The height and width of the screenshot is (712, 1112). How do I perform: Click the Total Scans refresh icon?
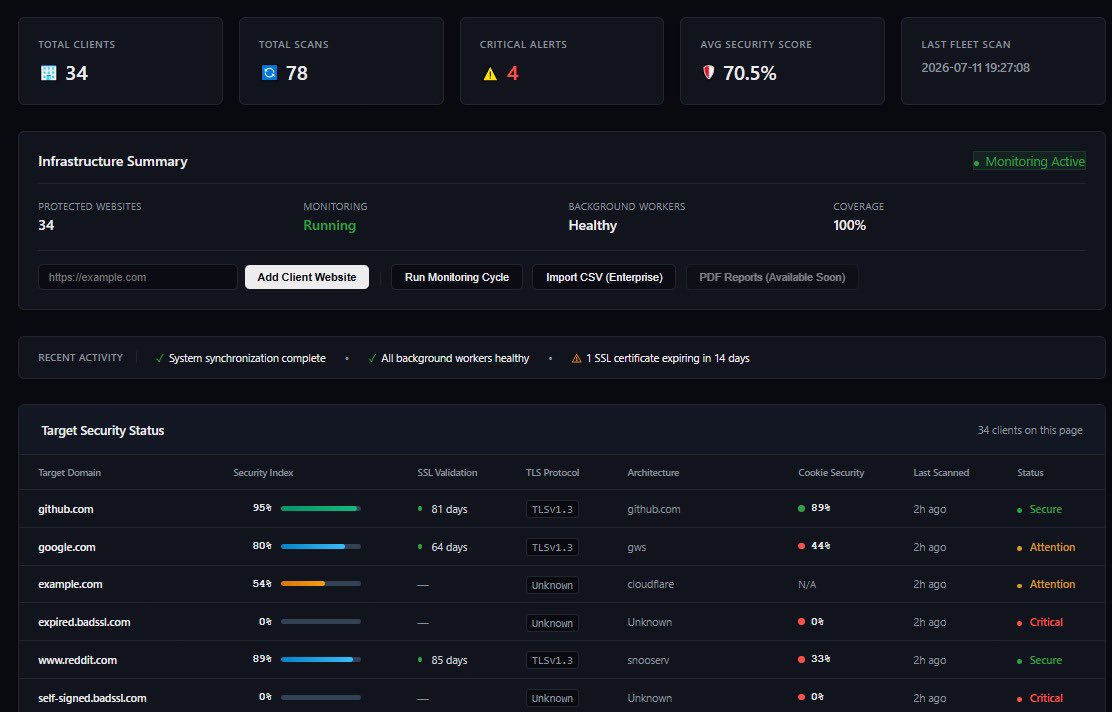tap(269, 72)
